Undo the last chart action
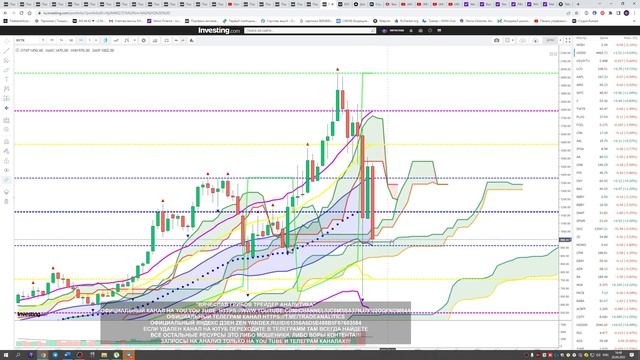The image size is (640, 360). pos(176,40)
